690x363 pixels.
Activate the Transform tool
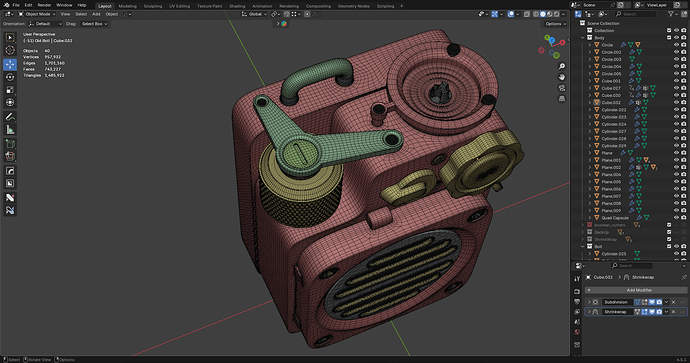pos(10,103)
